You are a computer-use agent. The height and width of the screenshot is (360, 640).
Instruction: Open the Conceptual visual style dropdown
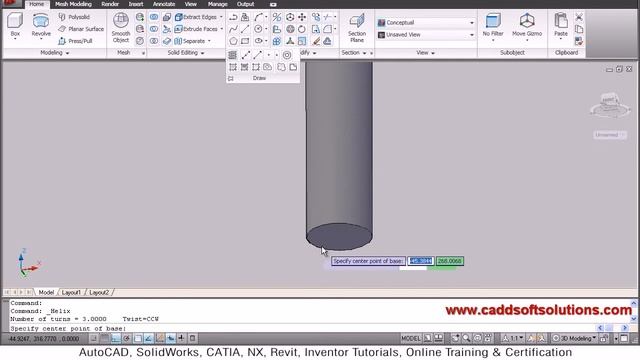coord(426,22)
